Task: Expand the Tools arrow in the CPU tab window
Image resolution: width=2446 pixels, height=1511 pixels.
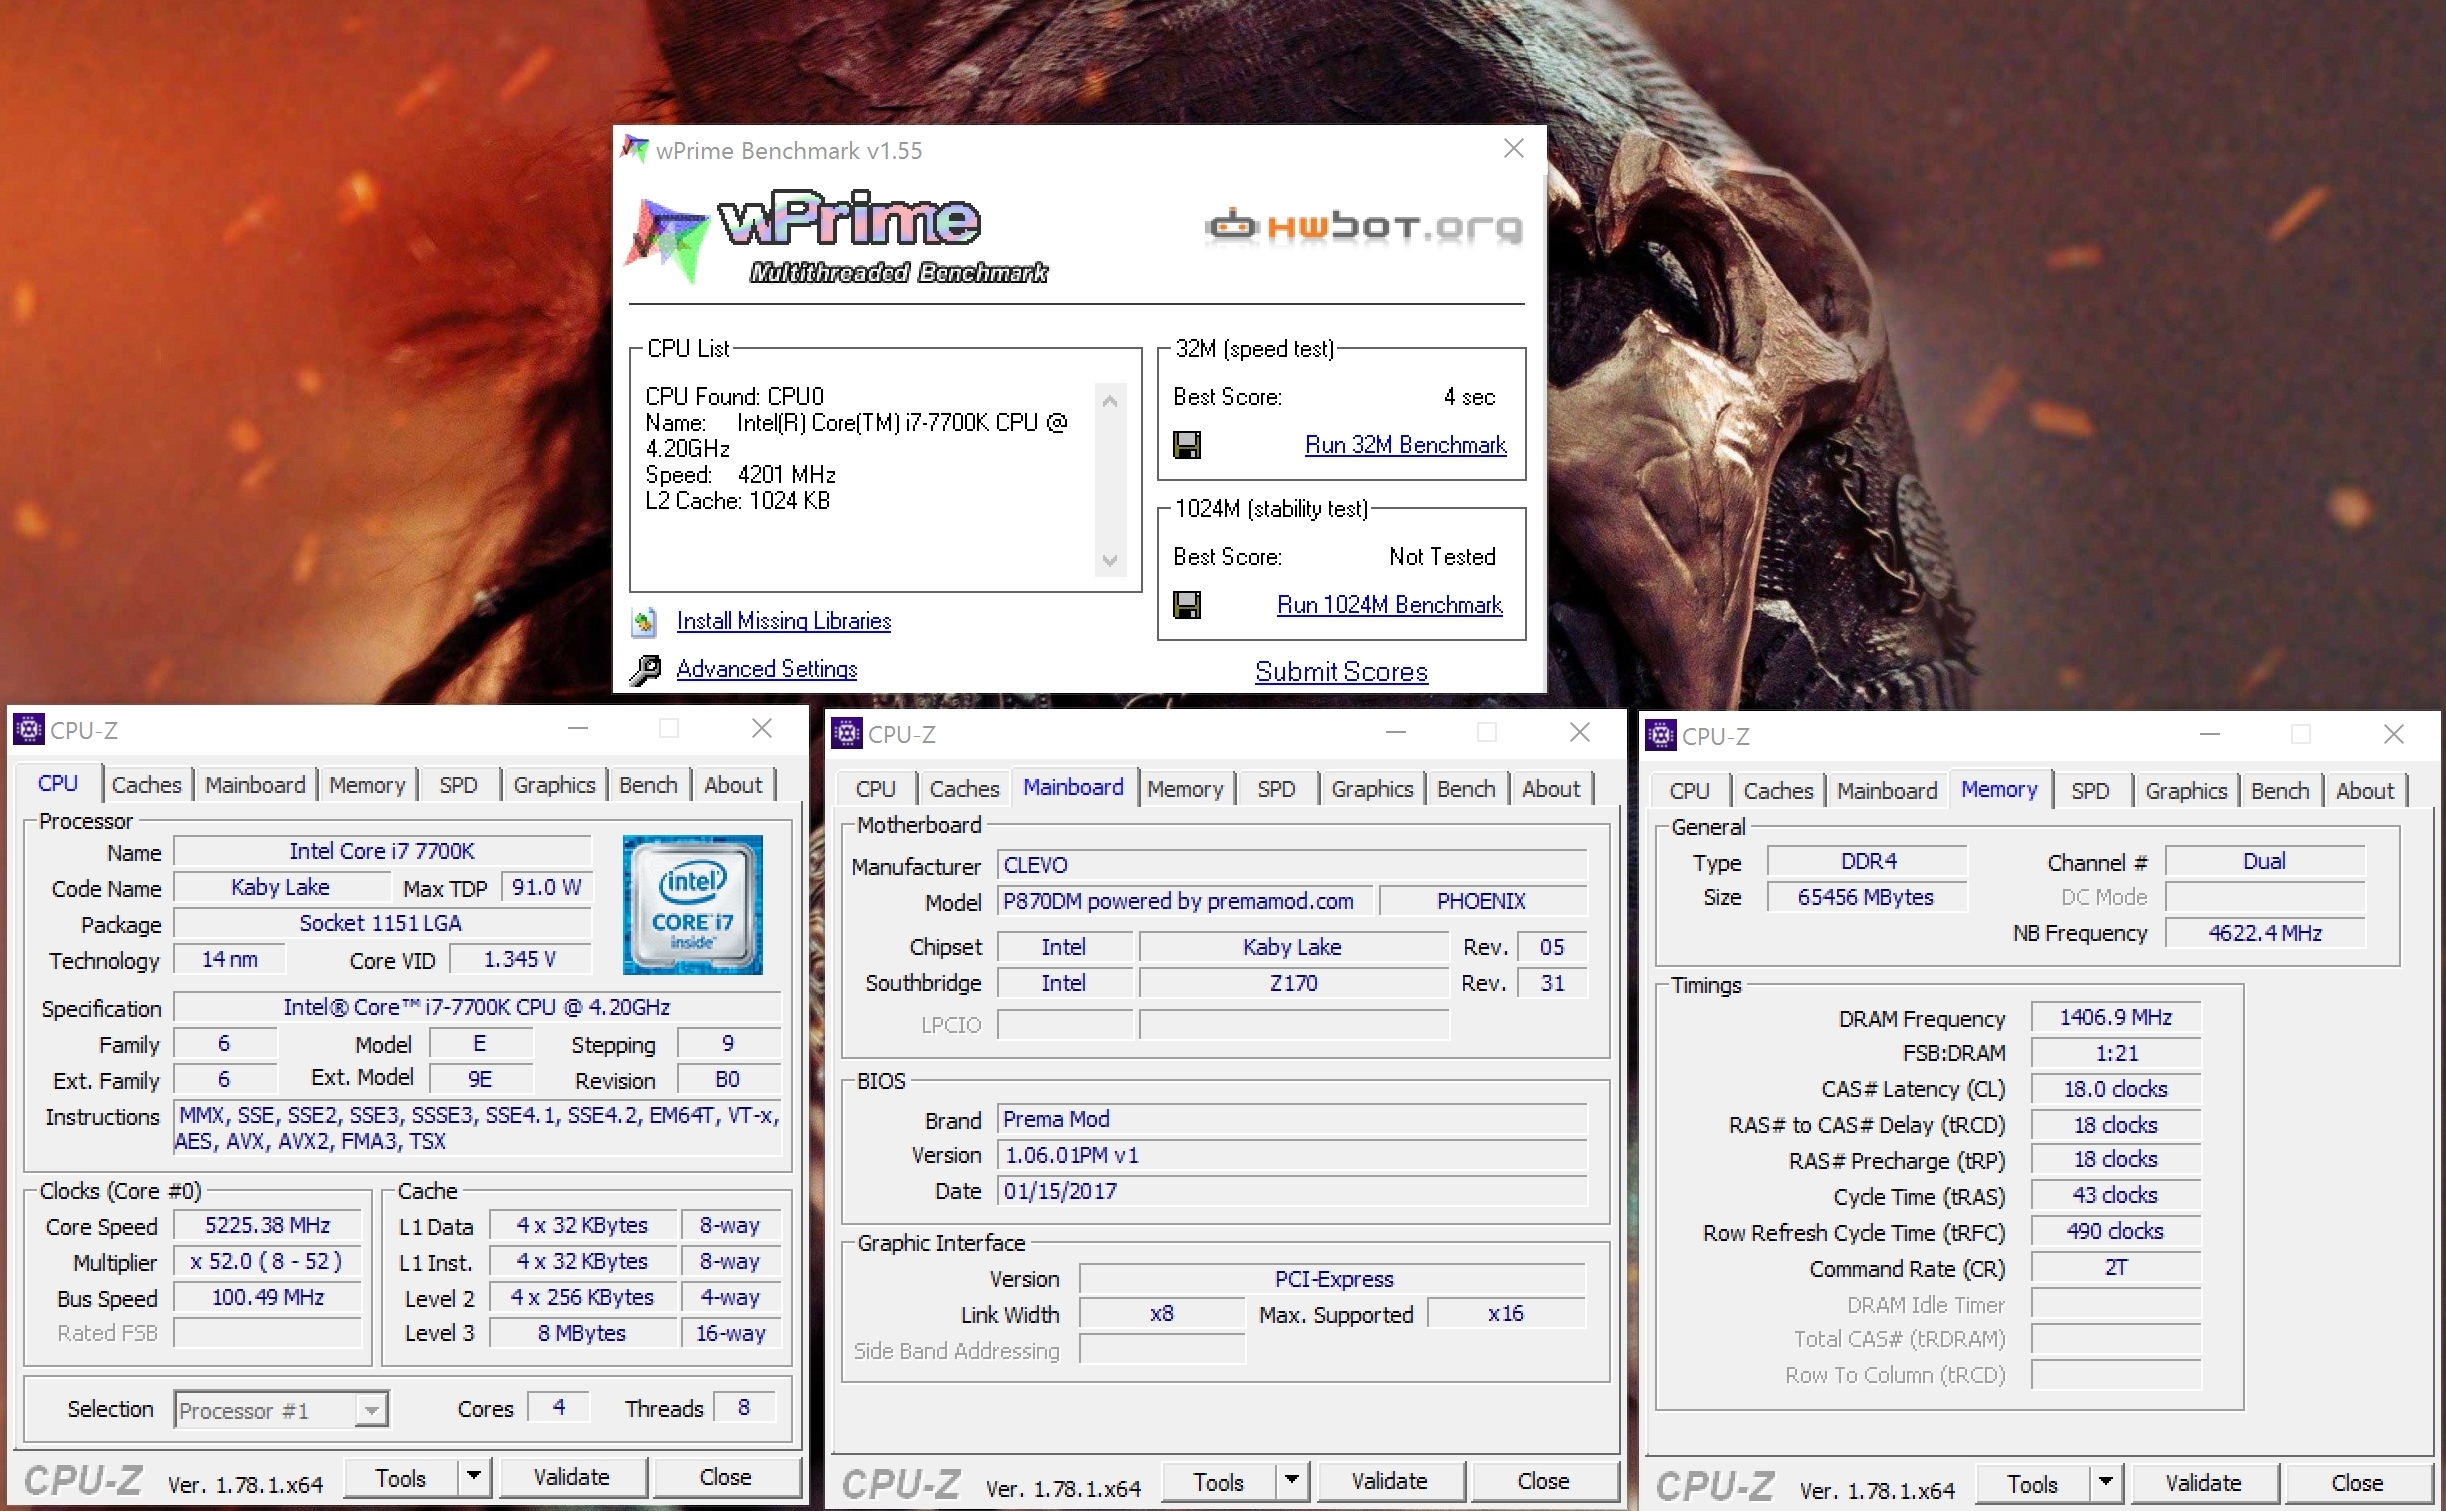Action: (474, 1477)
